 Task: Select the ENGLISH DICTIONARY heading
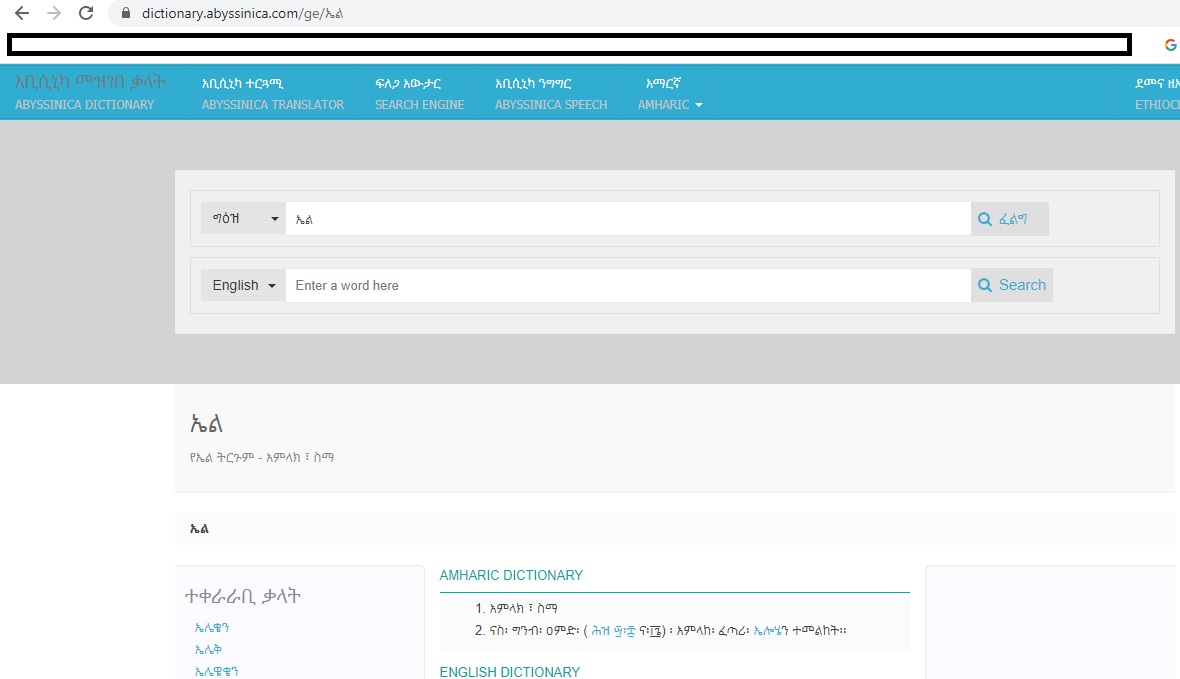coord(509,671)
